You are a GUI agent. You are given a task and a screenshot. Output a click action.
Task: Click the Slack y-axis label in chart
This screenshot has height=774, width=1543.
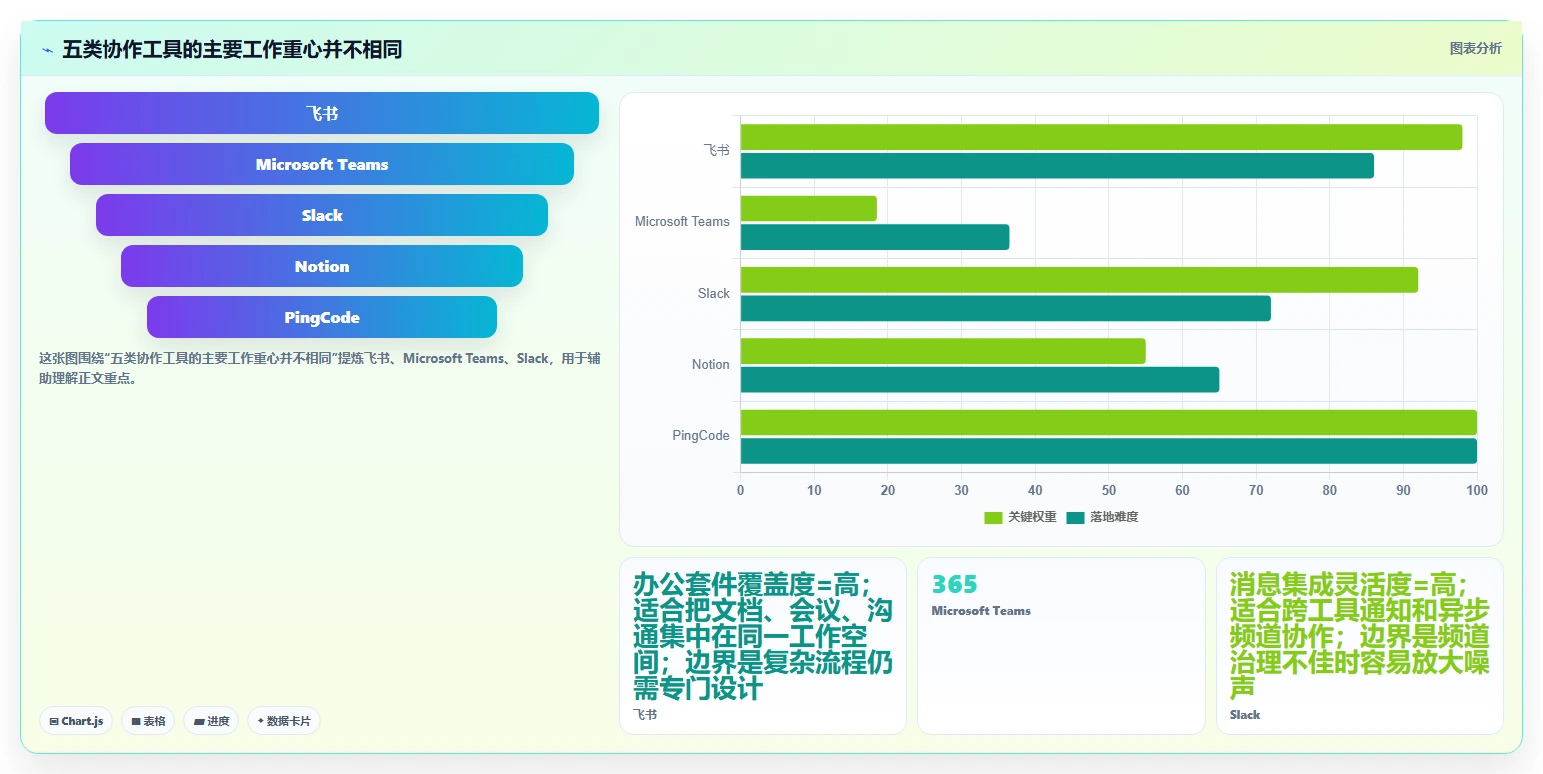(714, 293)
